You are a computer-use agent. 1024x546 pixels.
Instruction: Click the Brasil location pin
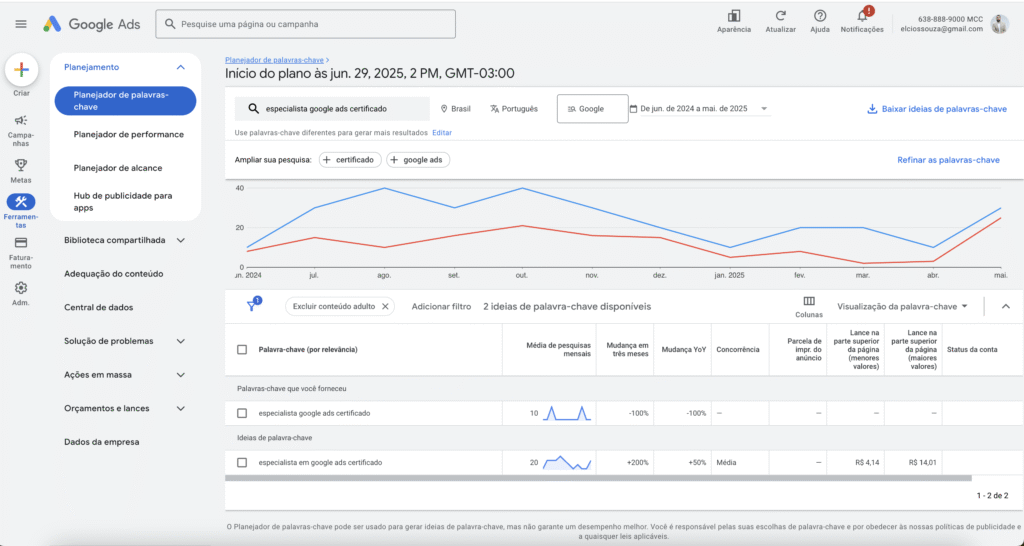pyautogui.click(x=444, y=109)
